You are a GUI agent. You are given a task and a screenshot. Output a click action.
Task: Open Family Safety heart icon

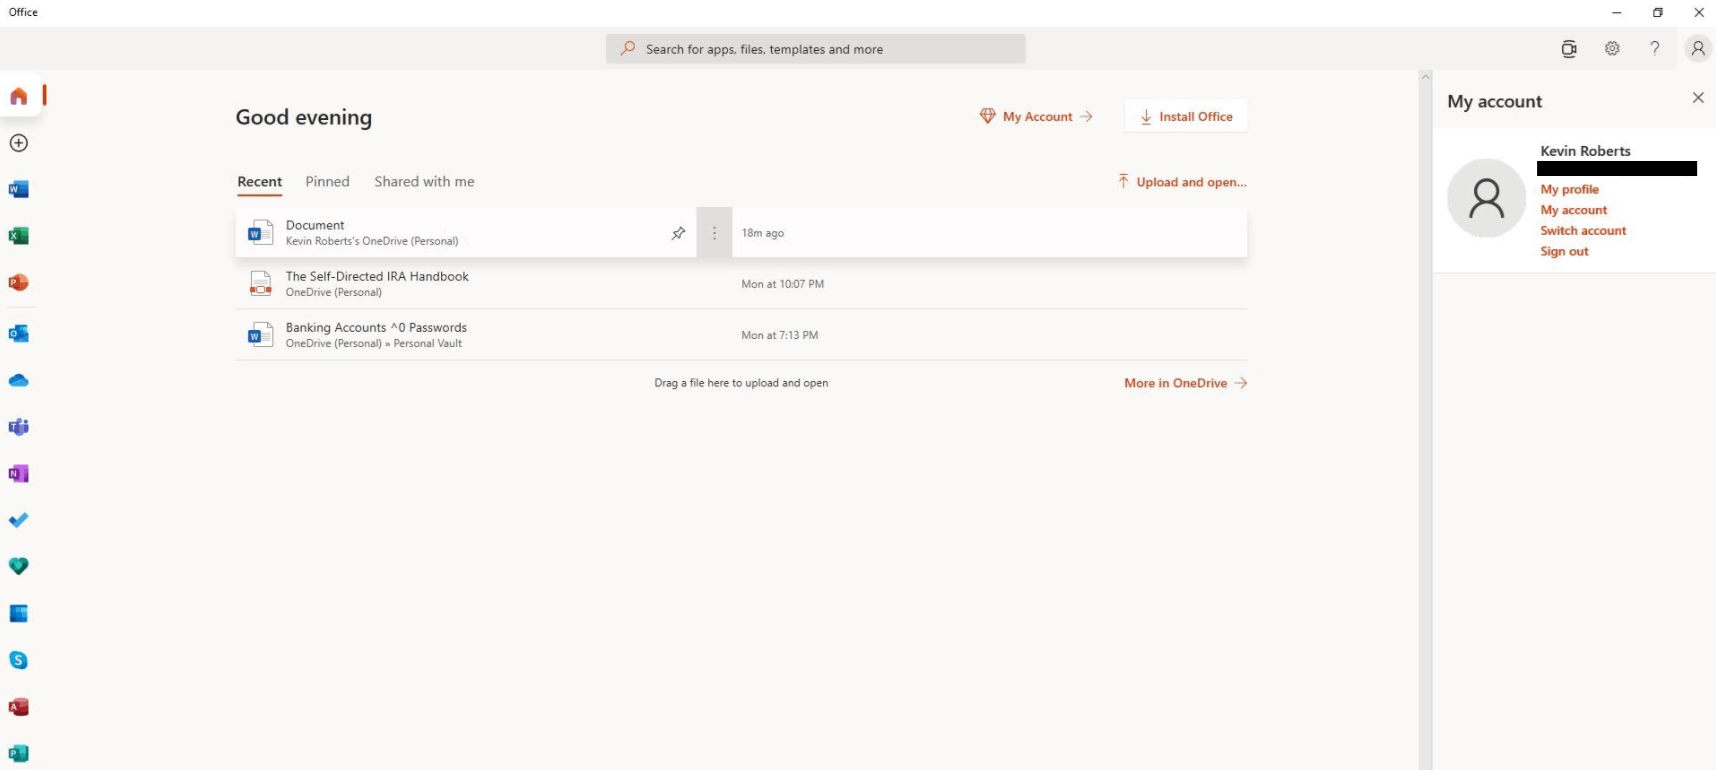coord(19,566)
